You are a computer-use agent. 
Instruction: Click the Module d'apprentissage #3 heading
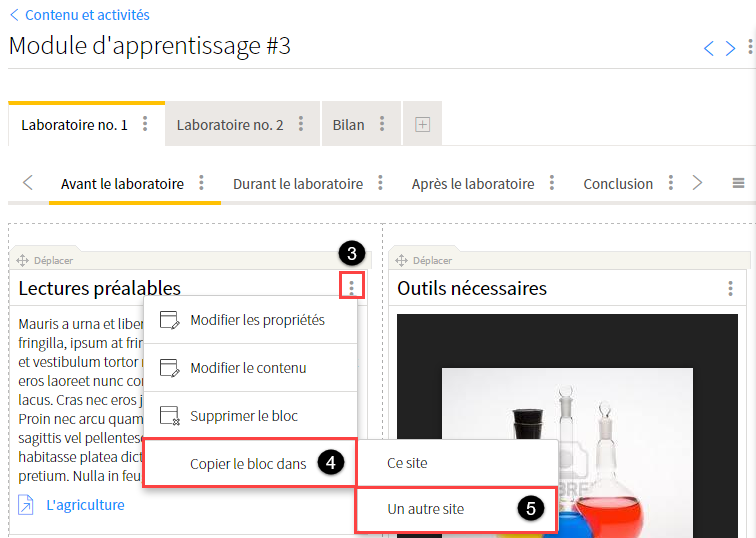(x=150, y=46)
